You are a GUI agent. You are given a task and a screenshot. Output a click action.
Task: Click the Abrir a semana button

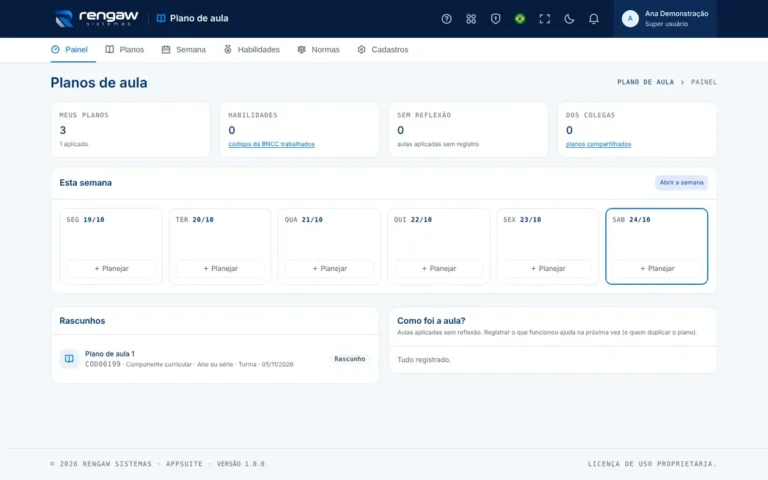tap(681, 183)
